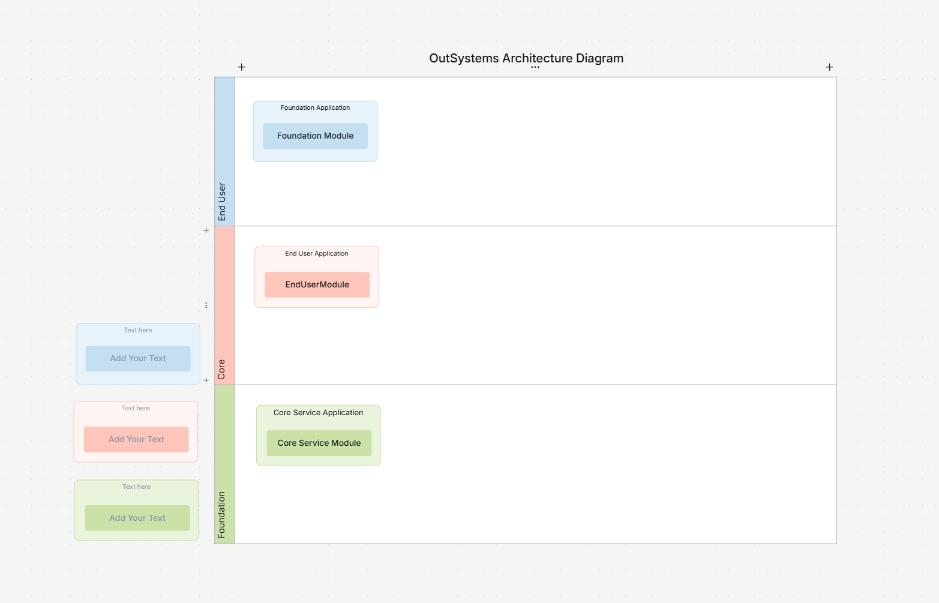Click the End User Application container
Screen dimensions: 939x603
(x=316, y=254)
